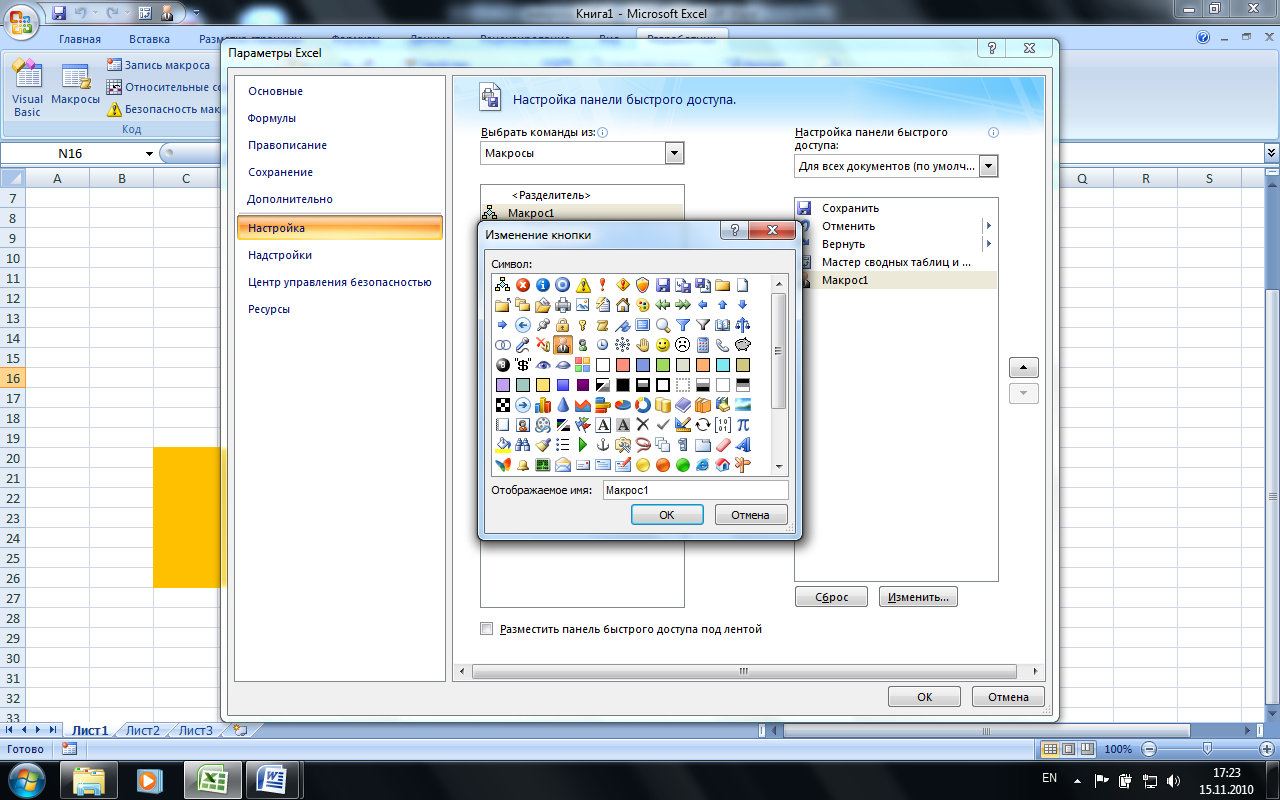The width and height of the screenshot is (1280, 800).
Task: Pick the anchor symbol
Action: [x=602, y=445]
